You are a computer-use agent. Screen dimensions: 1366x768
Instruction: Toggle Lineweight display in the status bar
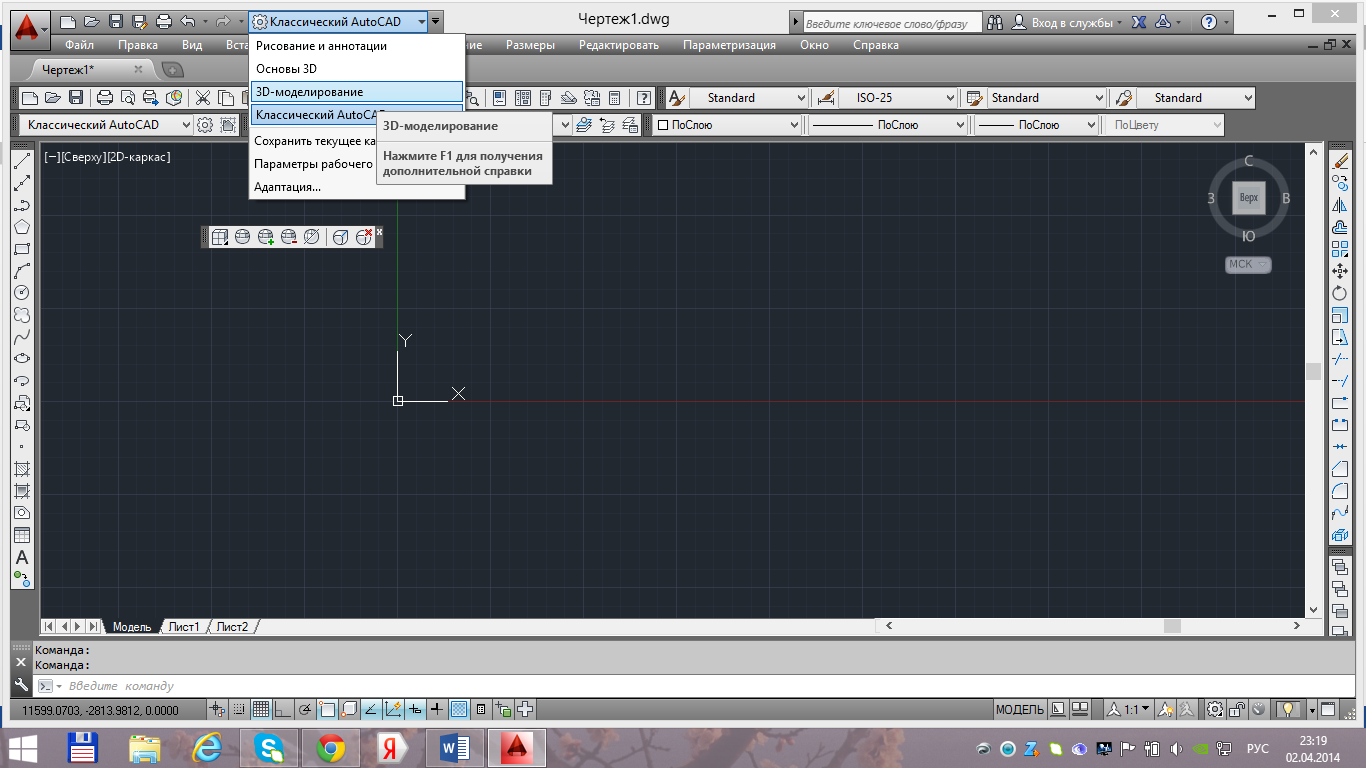(x=437, y=709)
